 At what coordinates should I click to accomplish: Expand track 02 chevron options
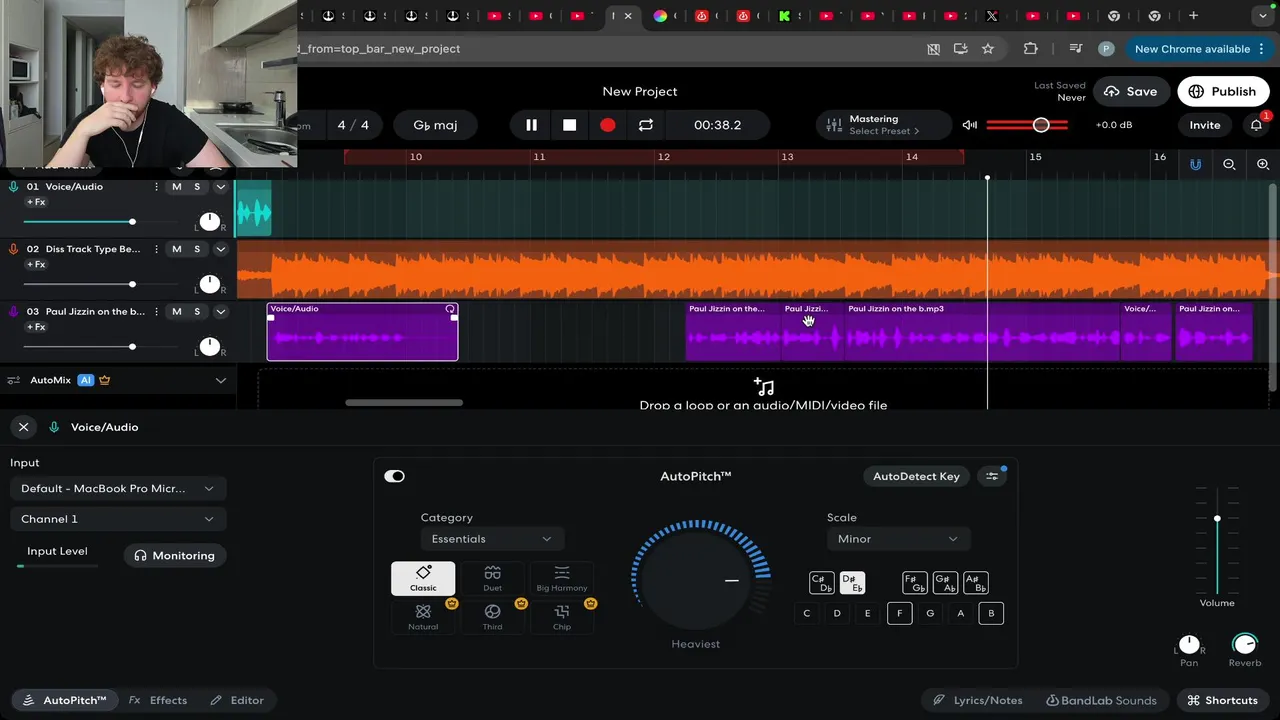(x=221, y=249)
